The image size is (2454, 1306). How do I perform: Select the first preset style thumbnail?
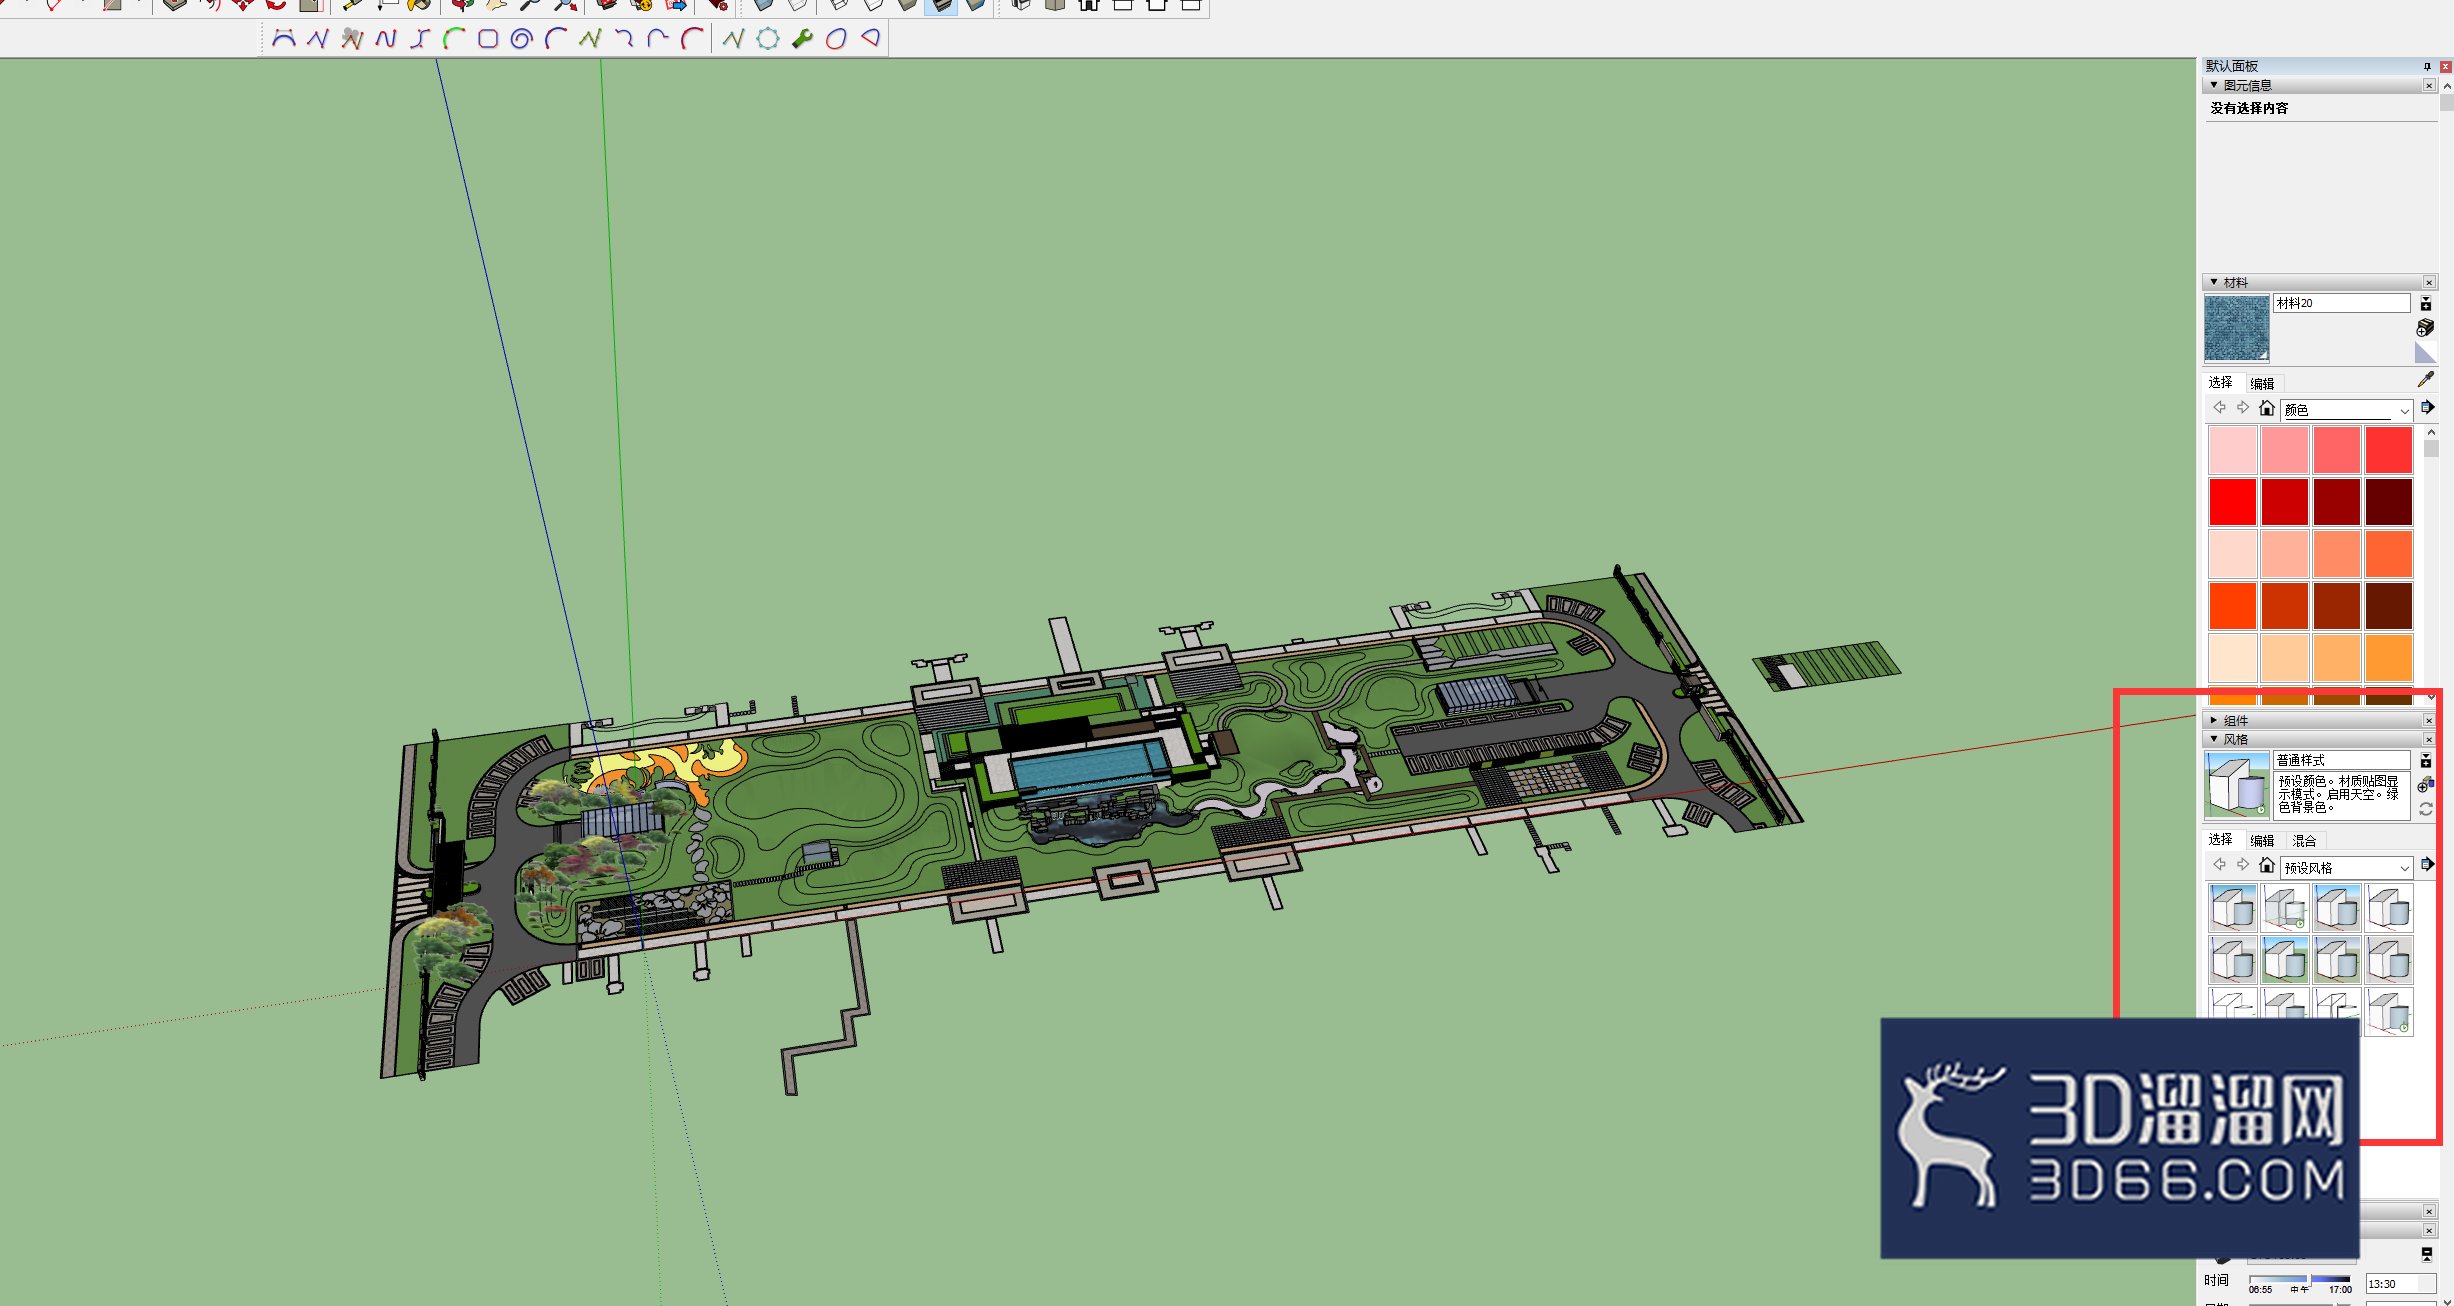point(2233,908)
